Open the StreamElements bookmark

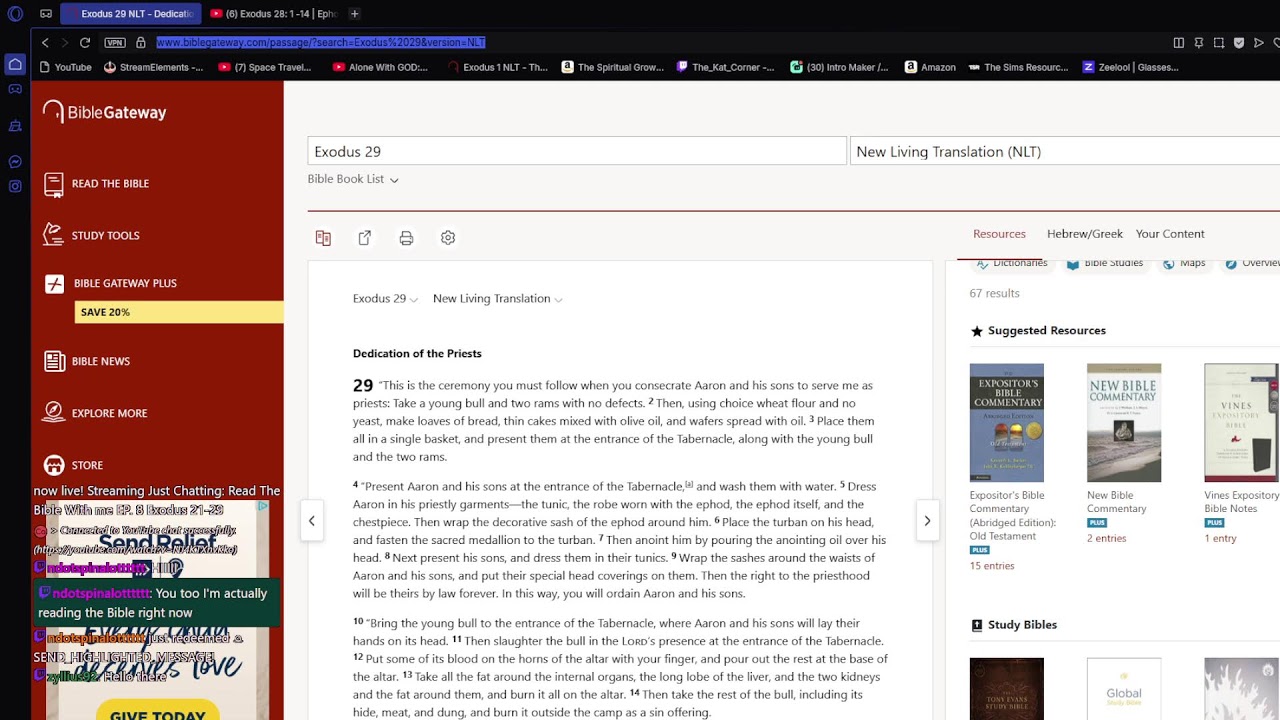(153, 67)
